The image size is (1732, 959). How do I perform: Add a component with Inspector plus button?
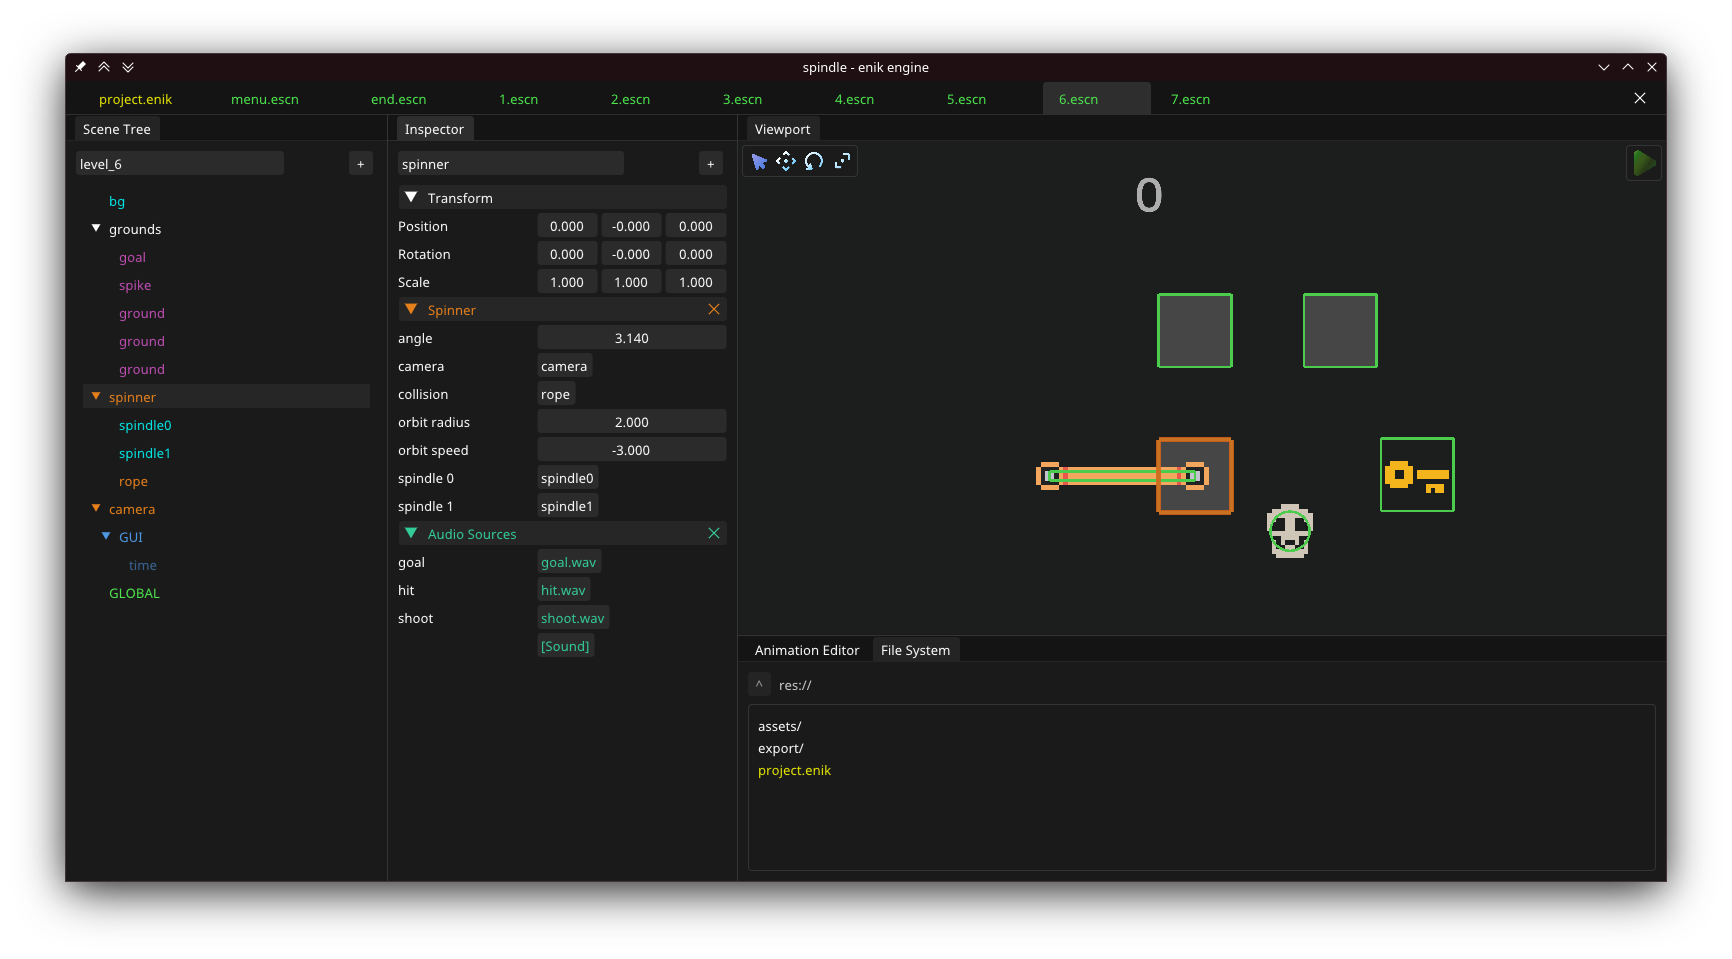(x=711, y=164)
